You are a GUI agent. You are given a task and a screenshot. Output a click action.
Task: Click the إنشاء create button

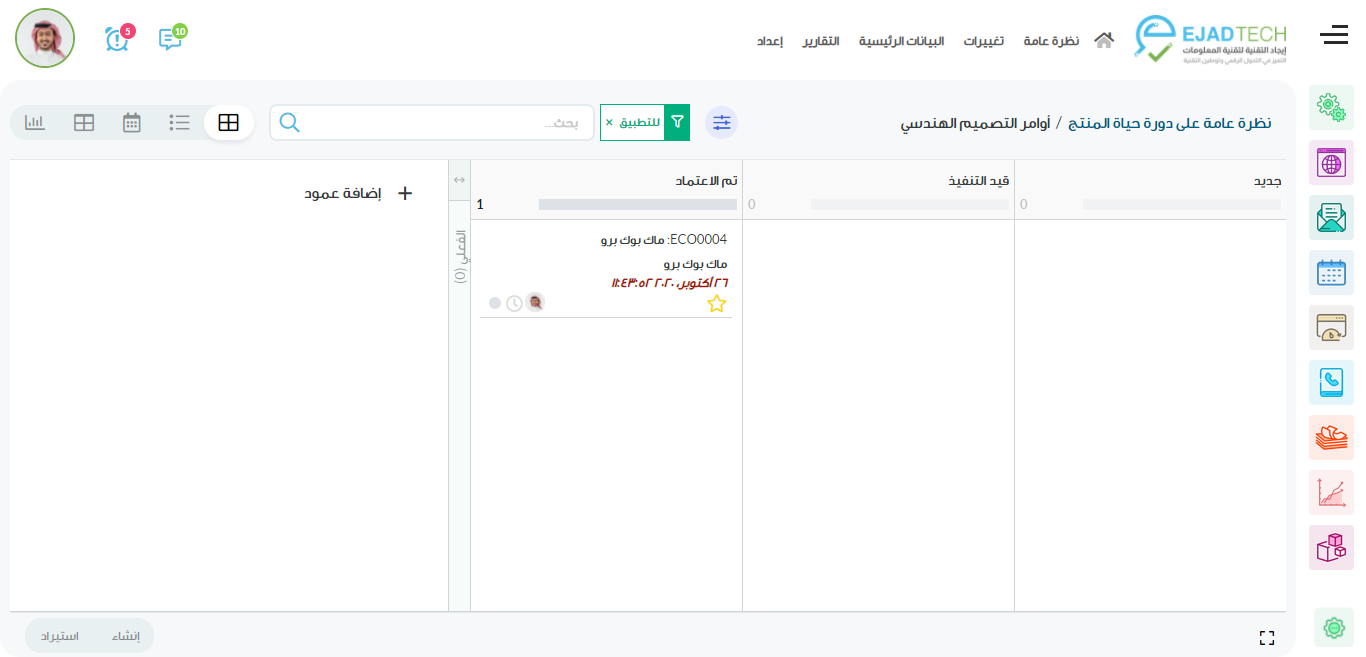tap(126, 636)
